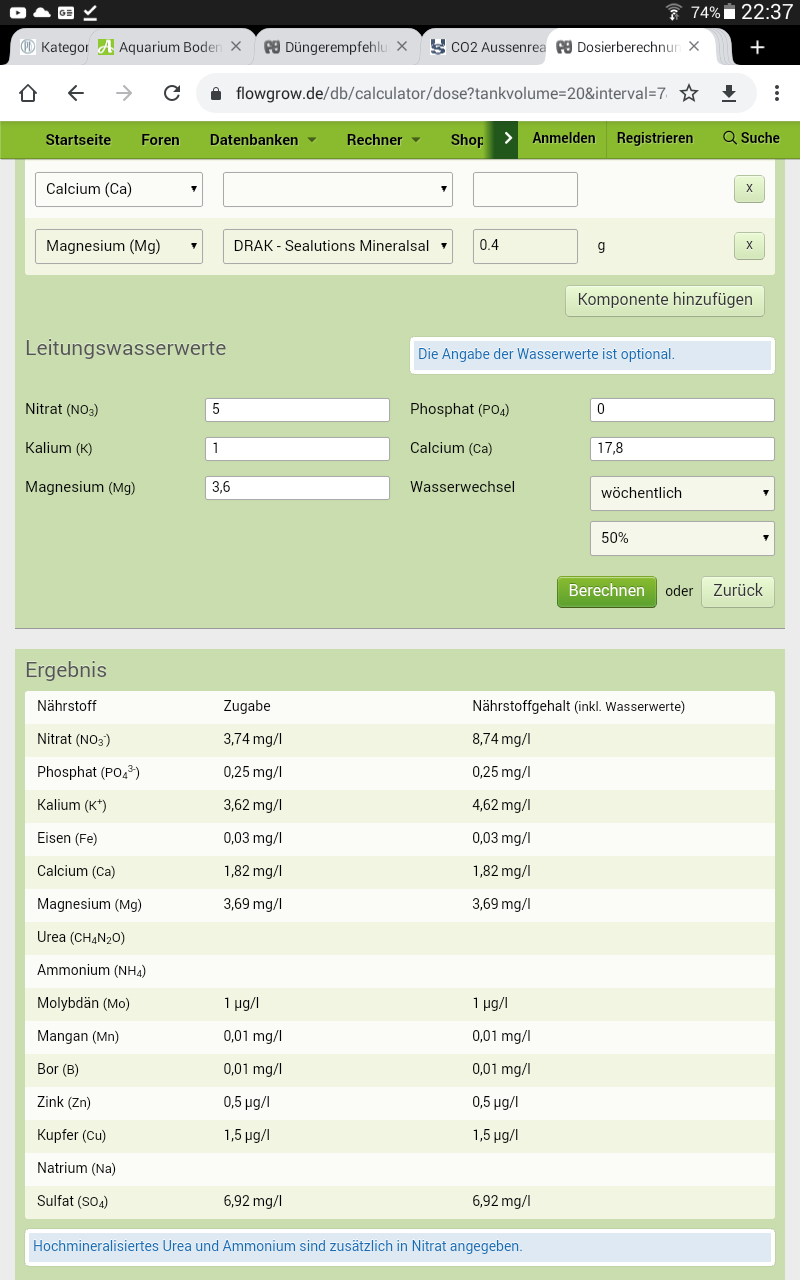
Task: Close the Aquarium Boden tab
Action: coord(236,47)
